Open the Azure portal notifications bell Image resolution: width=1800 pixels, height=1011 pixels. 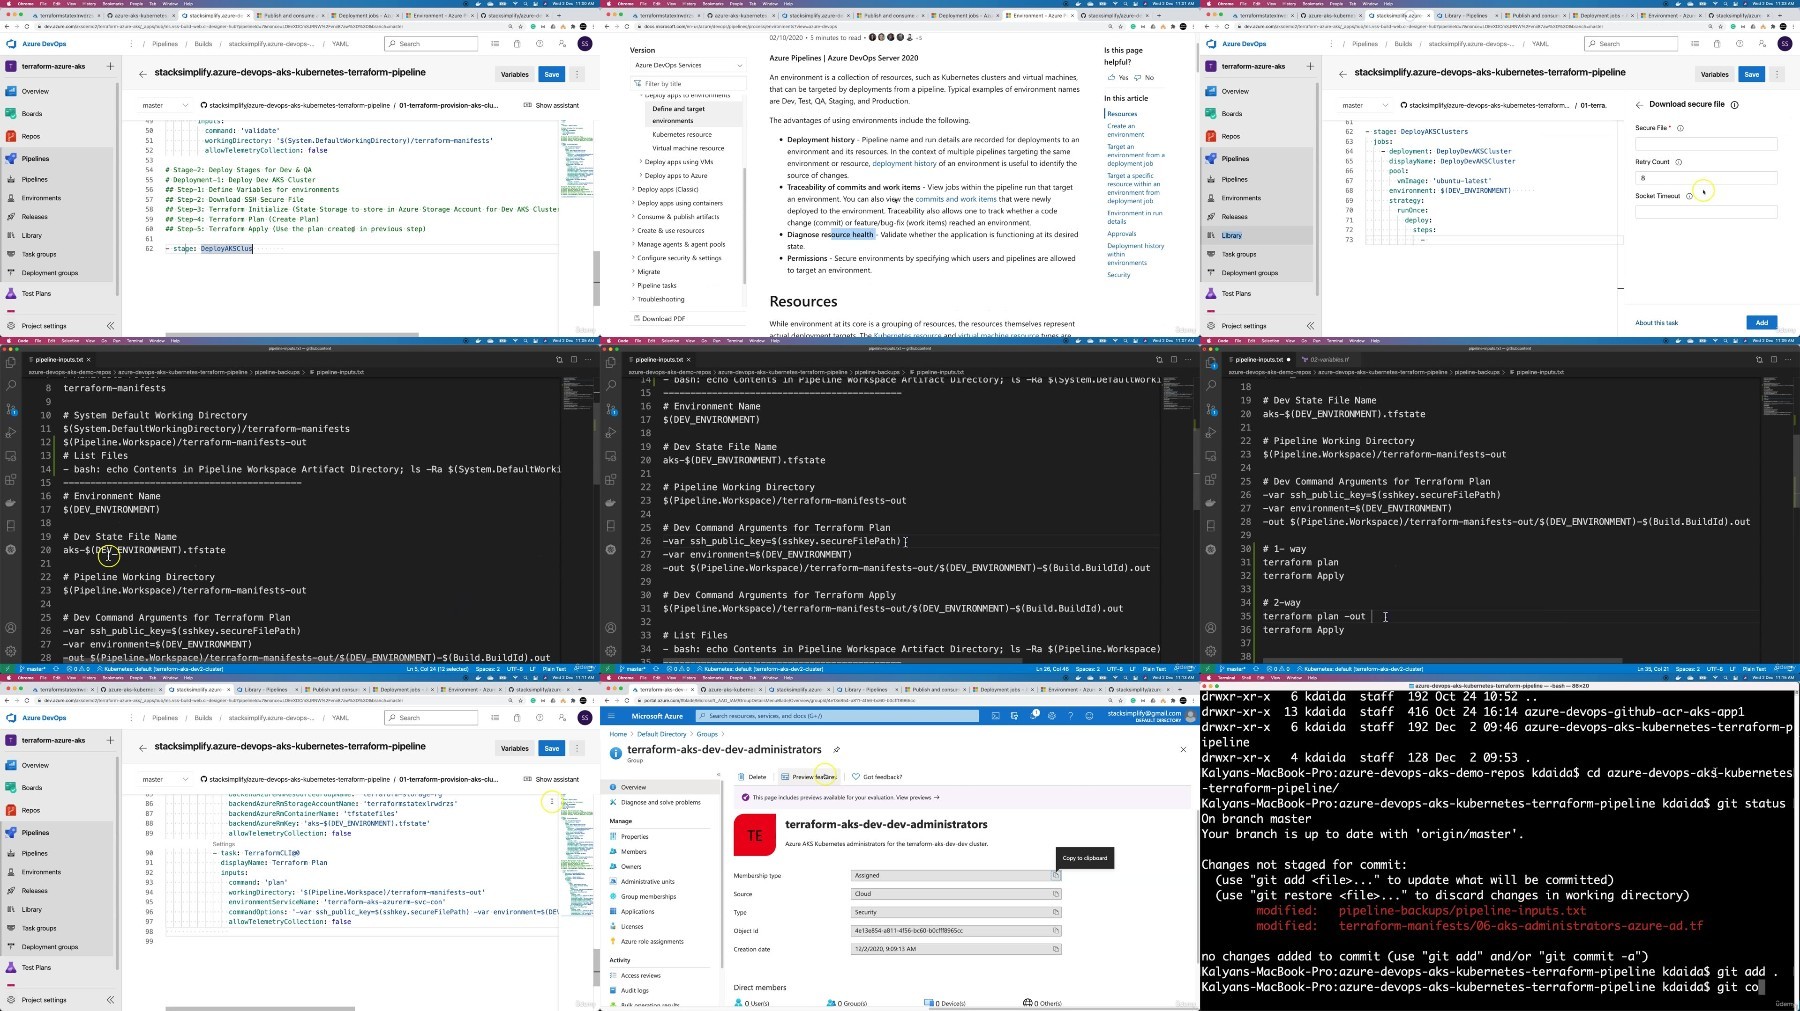pyautogui.click(x=1034, y=716)
